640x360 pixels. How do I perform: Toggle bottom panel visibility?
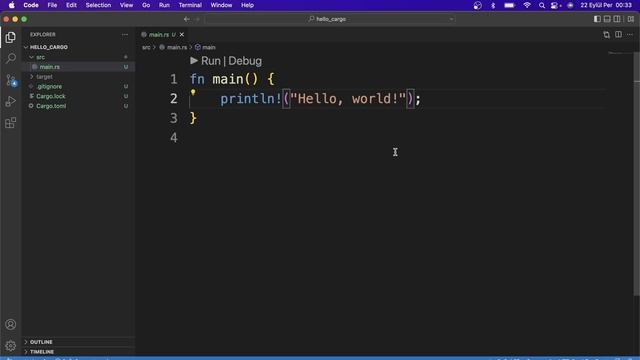tap(607, 19)
